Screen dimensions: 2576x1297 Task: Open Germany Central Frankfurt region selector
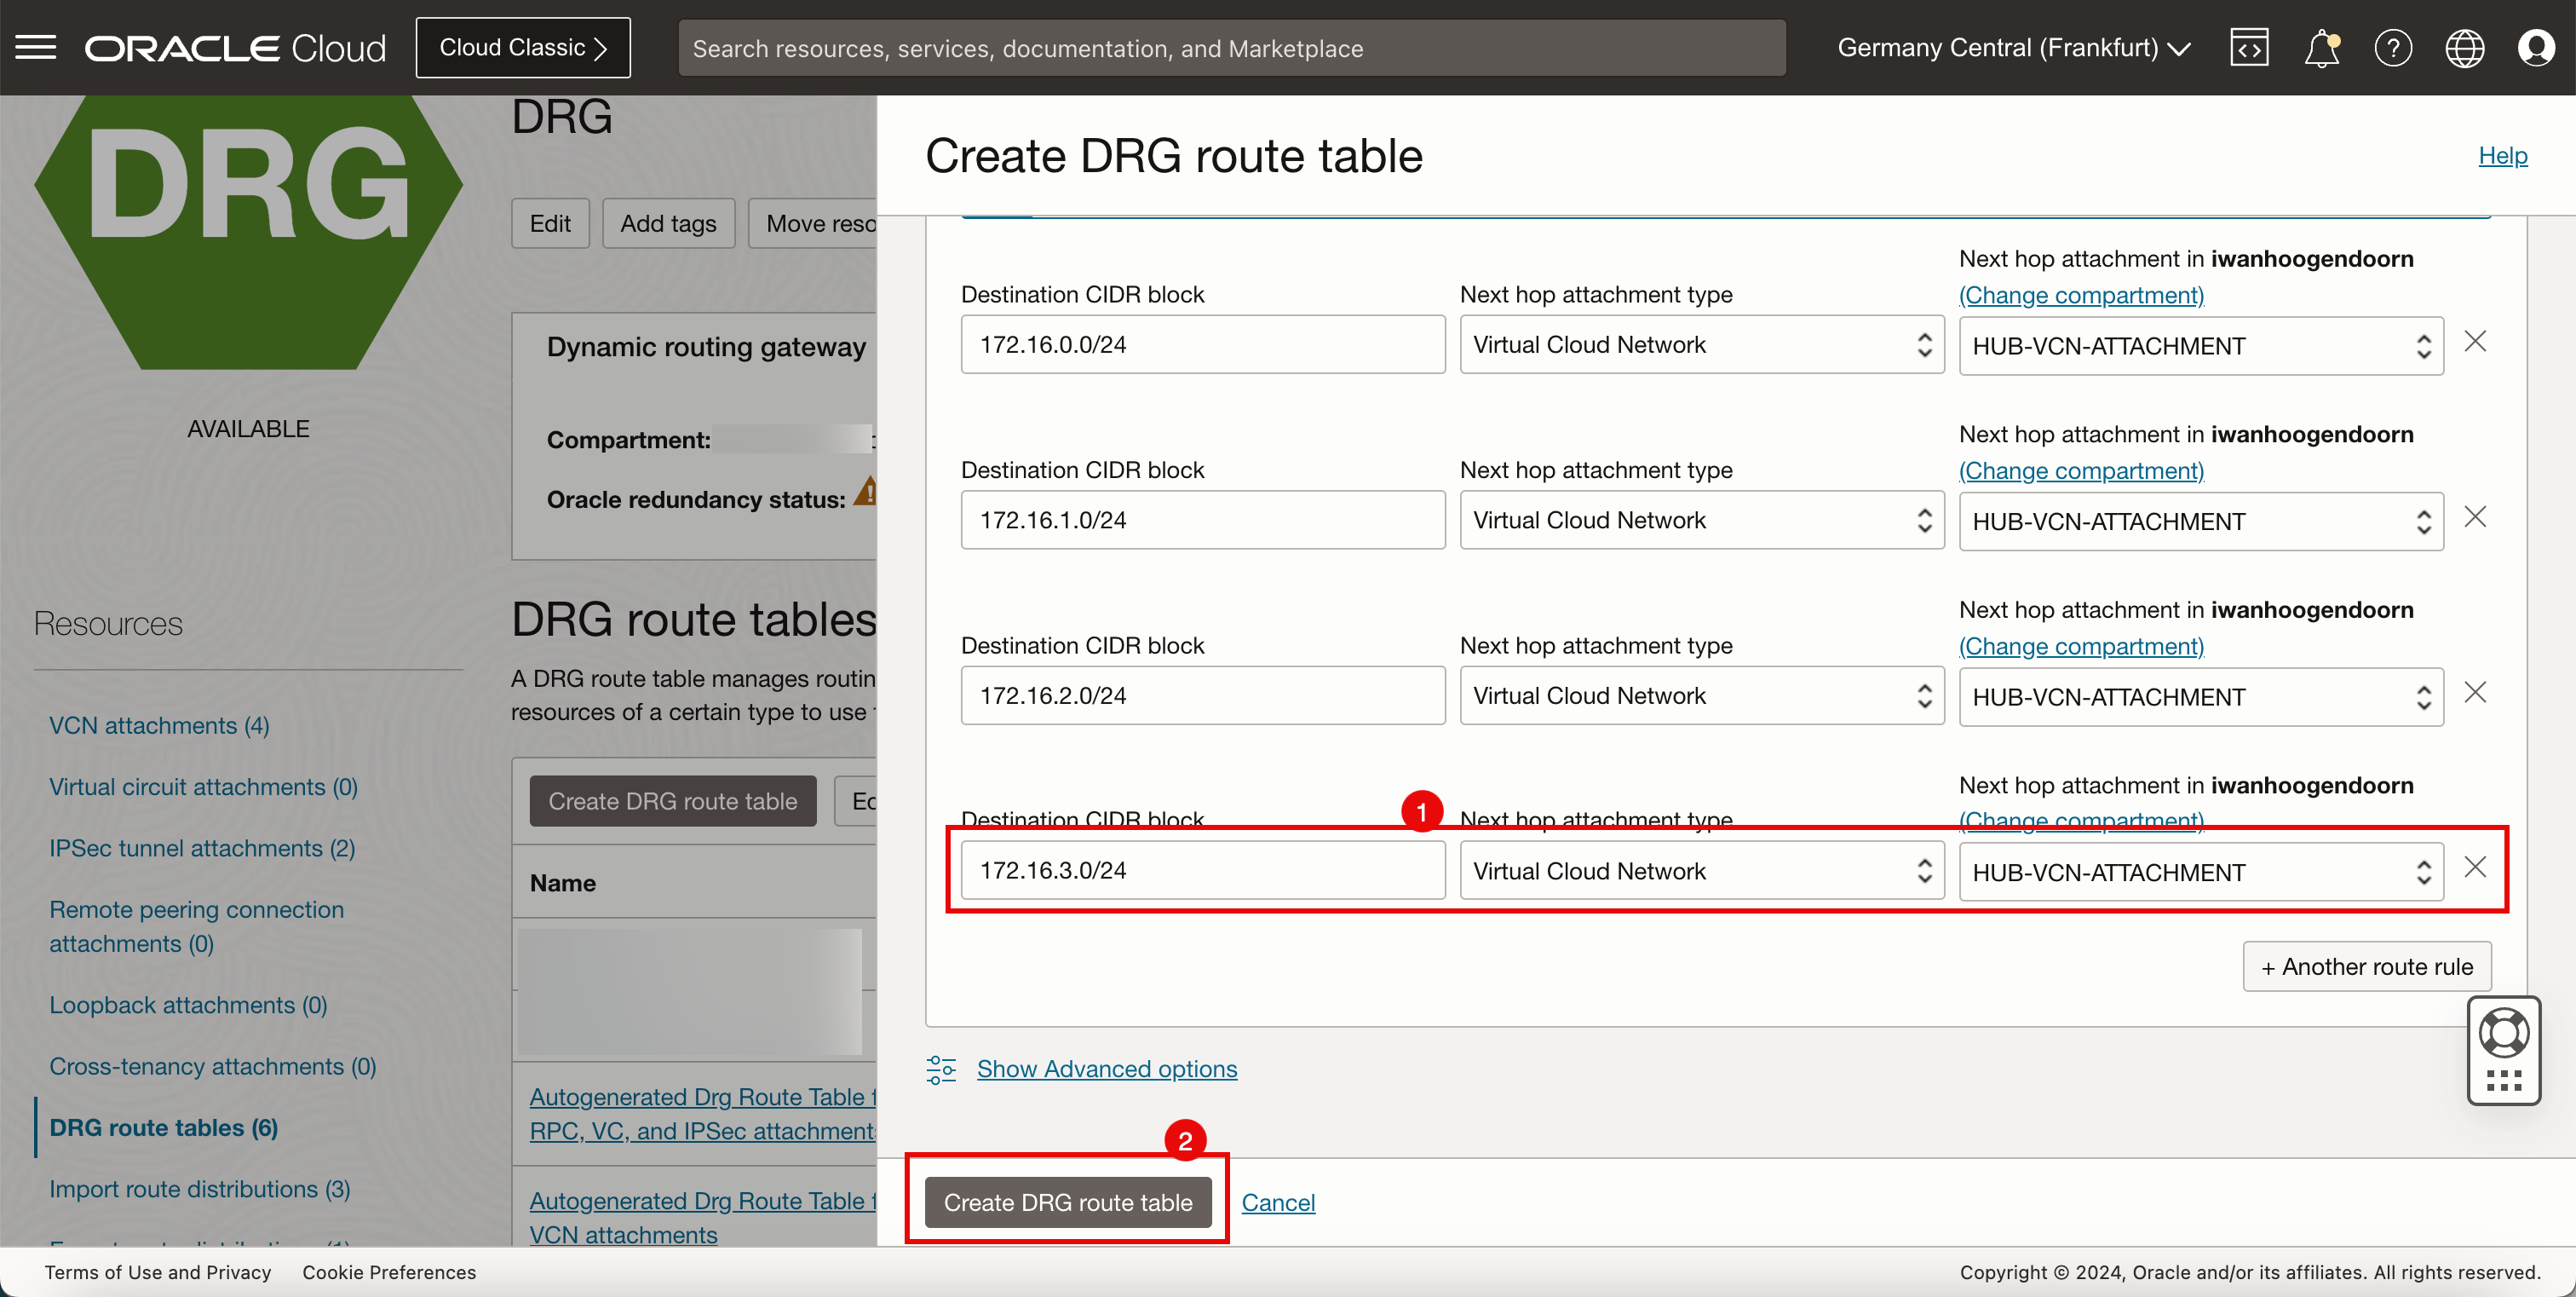click(x=2012, y=46)
